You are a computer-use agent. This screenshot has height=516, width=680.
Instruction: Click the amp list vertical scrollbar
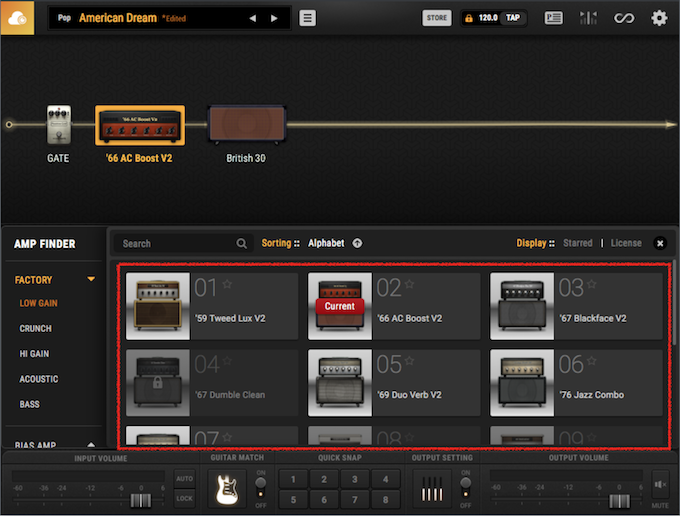click(674, 303)
